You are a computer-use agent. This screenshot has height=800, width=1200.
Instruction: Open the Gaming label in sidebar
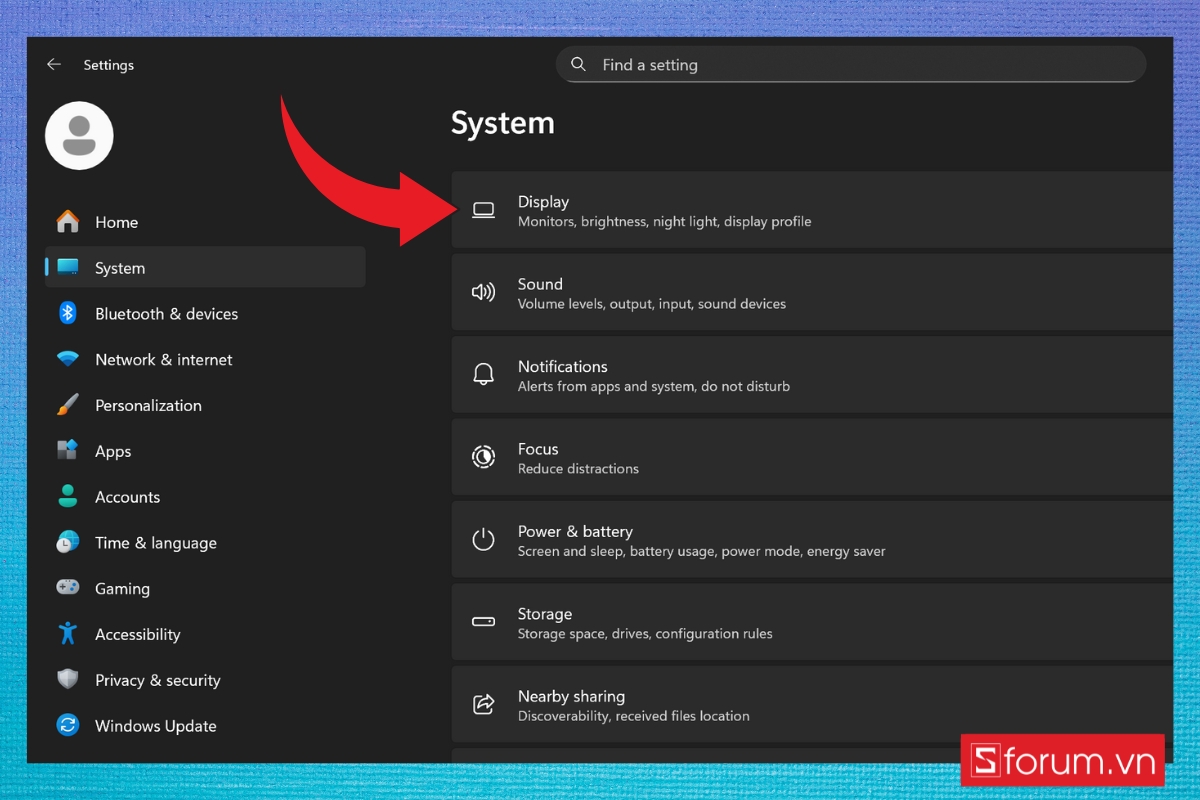coord(122,589)
